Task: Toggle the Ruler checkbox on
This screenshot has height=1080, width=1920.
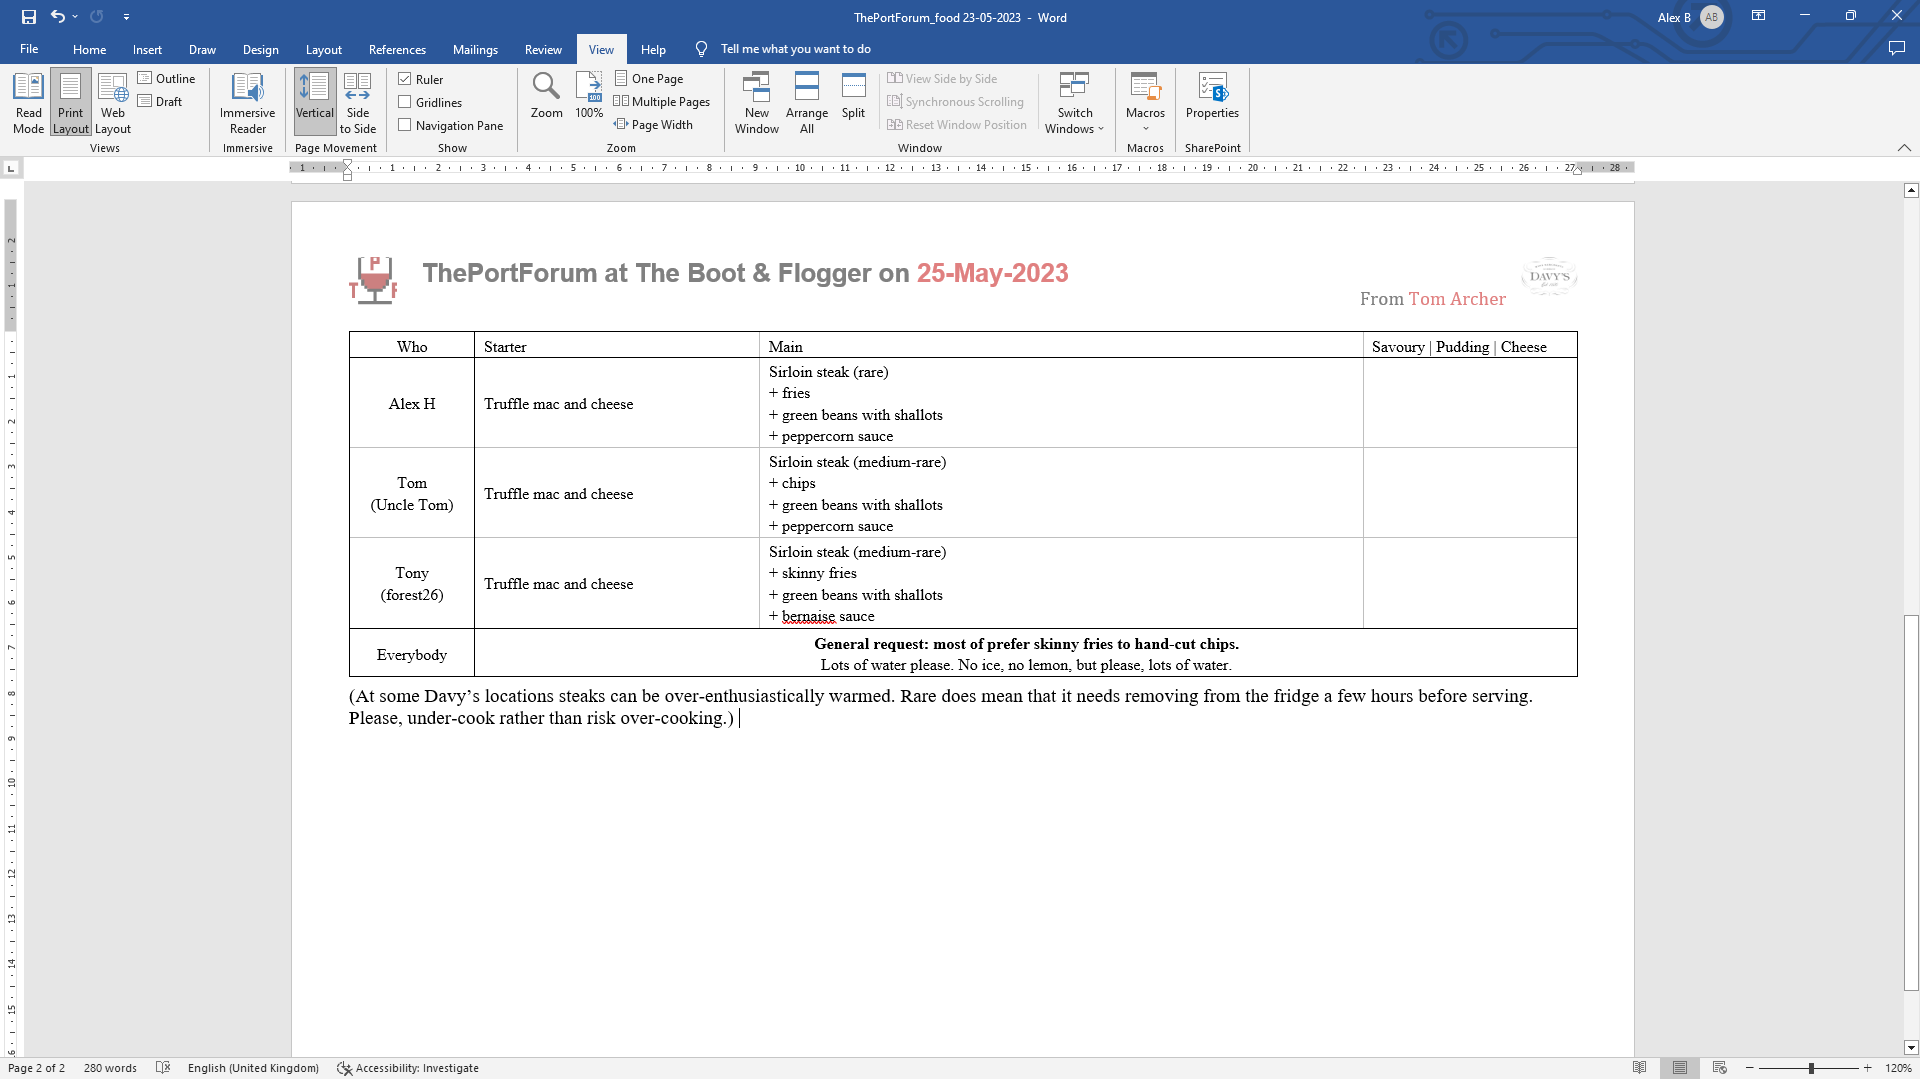Action: coord(405,78)
